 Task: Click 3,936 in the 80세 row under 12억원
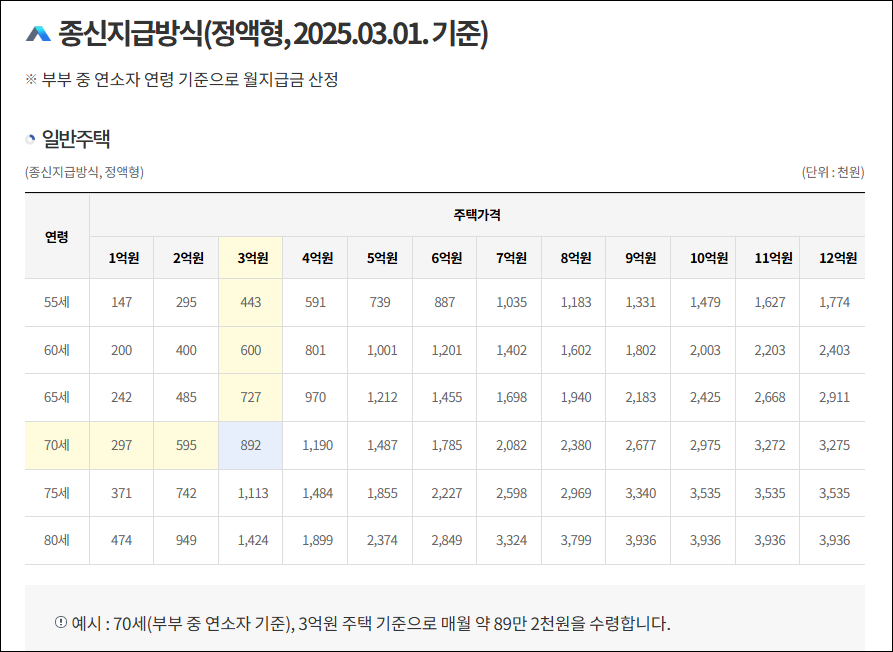[x=834, y=540]
